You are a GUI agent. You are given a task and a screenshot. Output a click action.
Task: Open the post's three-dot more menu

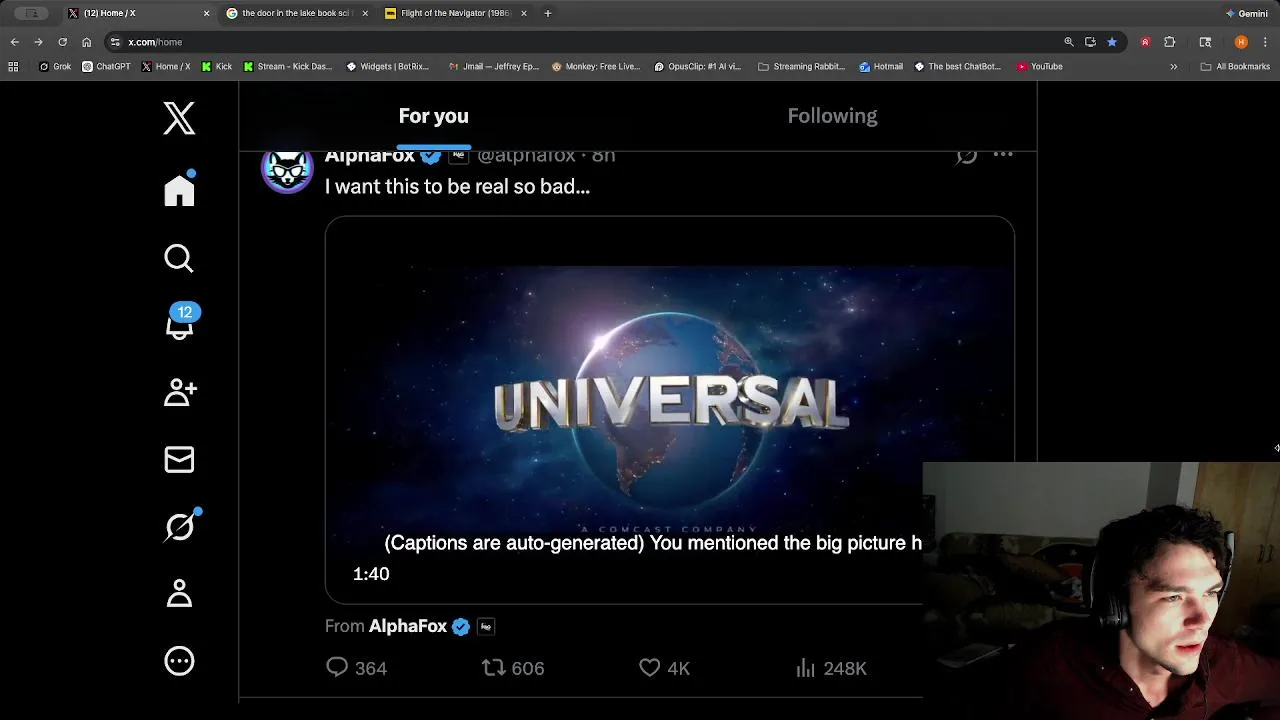tap(1003, 155)
